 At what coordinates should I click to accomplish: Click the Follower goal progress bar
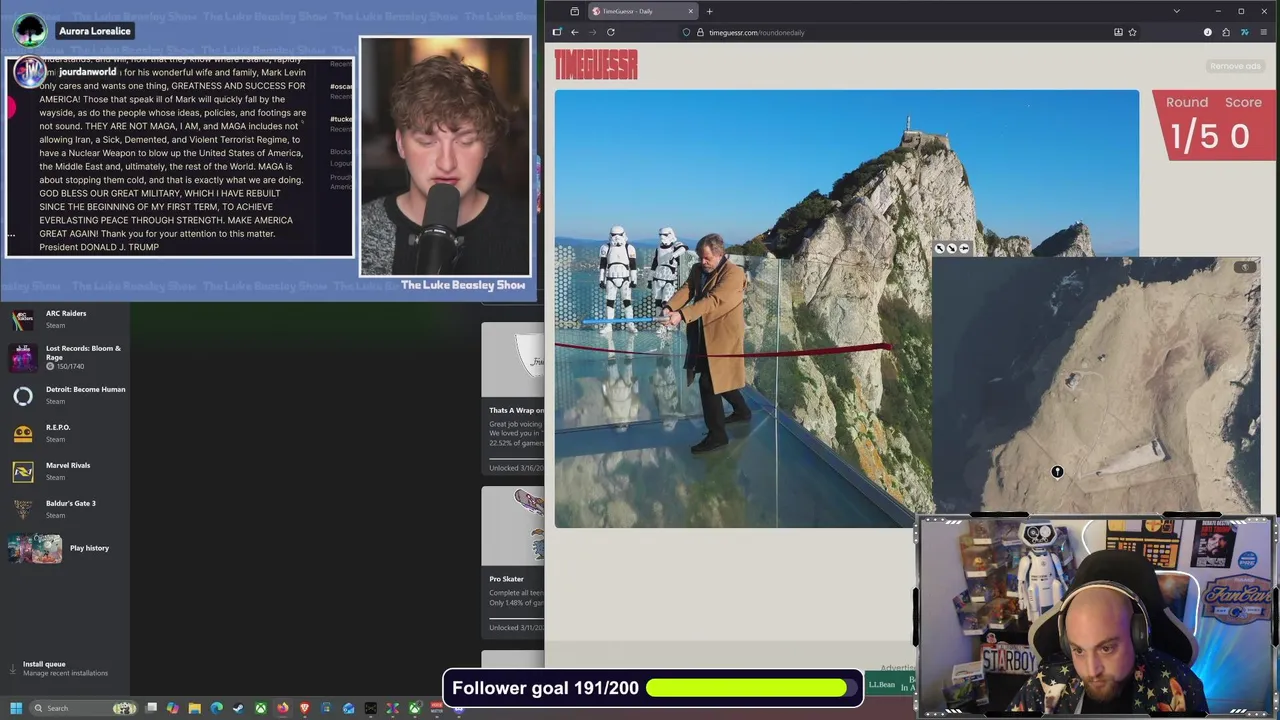pos(752,688)
